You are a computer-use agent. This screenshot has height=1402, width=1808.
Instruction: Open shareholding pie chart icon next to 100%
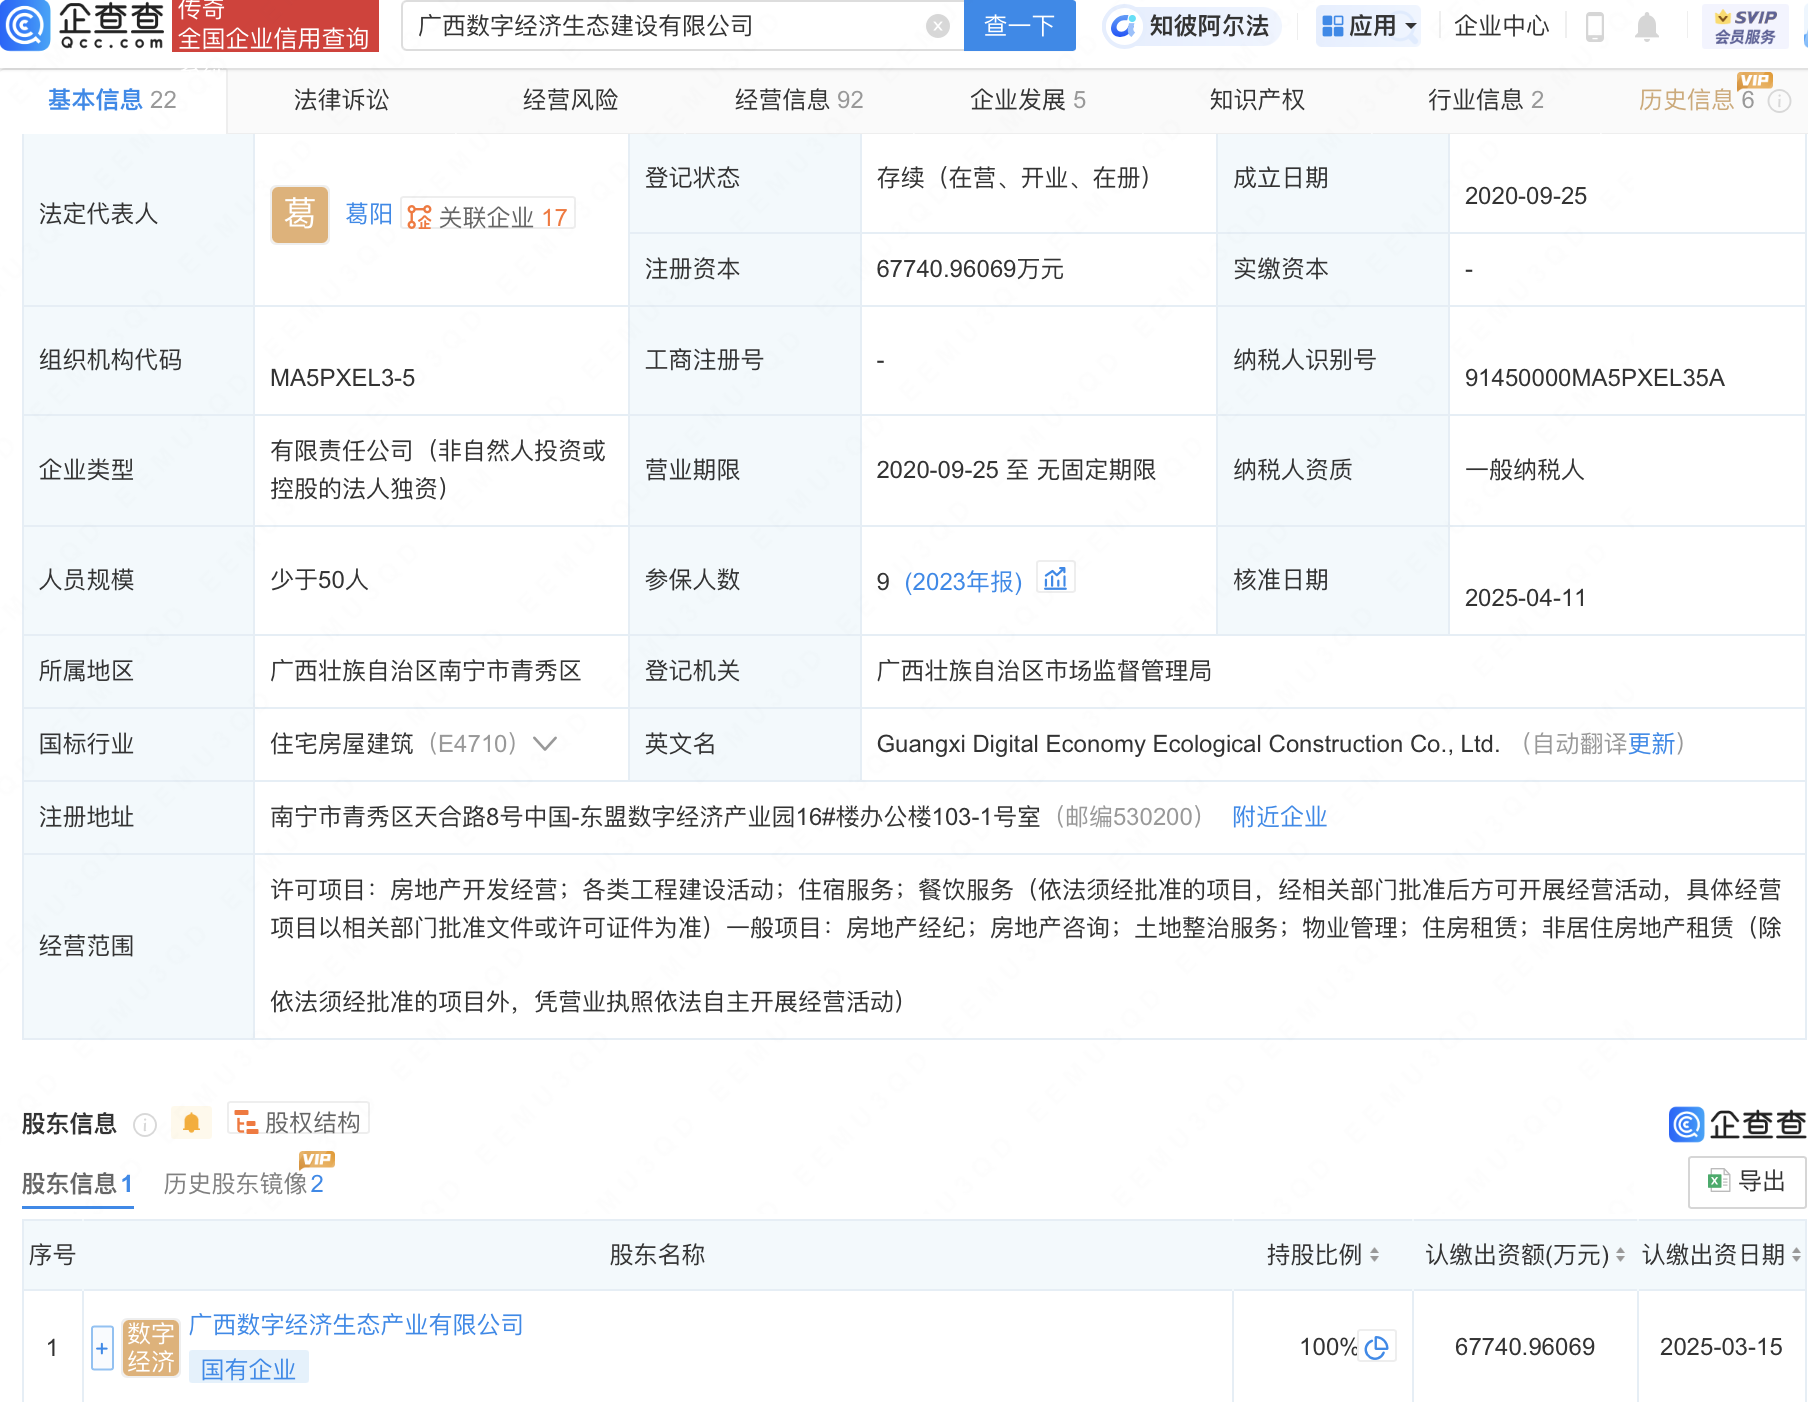pyautogui.click(x=1377, y=1347)
